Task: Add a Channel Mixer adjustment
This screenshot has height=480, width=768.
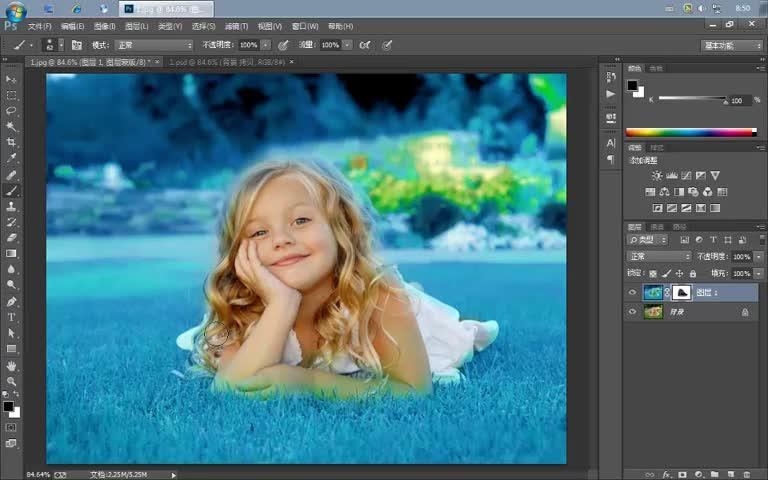Action: pyautogui.click(x=707, y=192)
